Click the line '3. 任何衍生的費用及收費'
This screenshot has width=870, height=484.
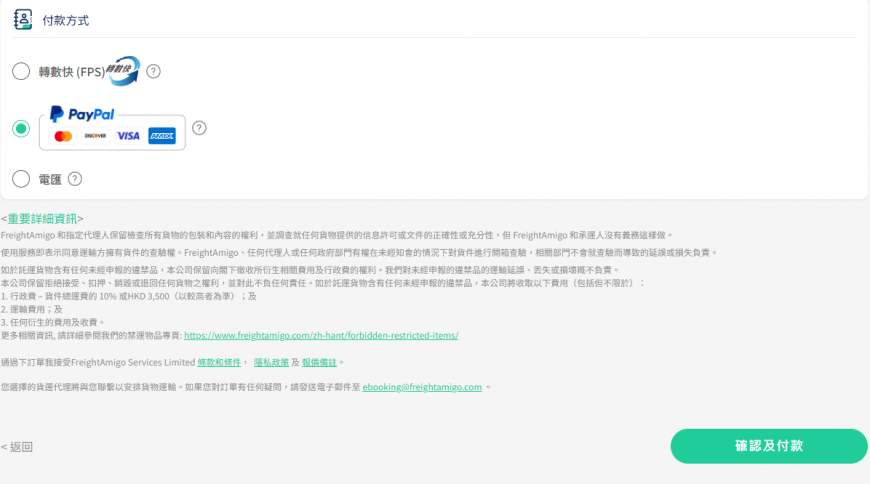53,322
